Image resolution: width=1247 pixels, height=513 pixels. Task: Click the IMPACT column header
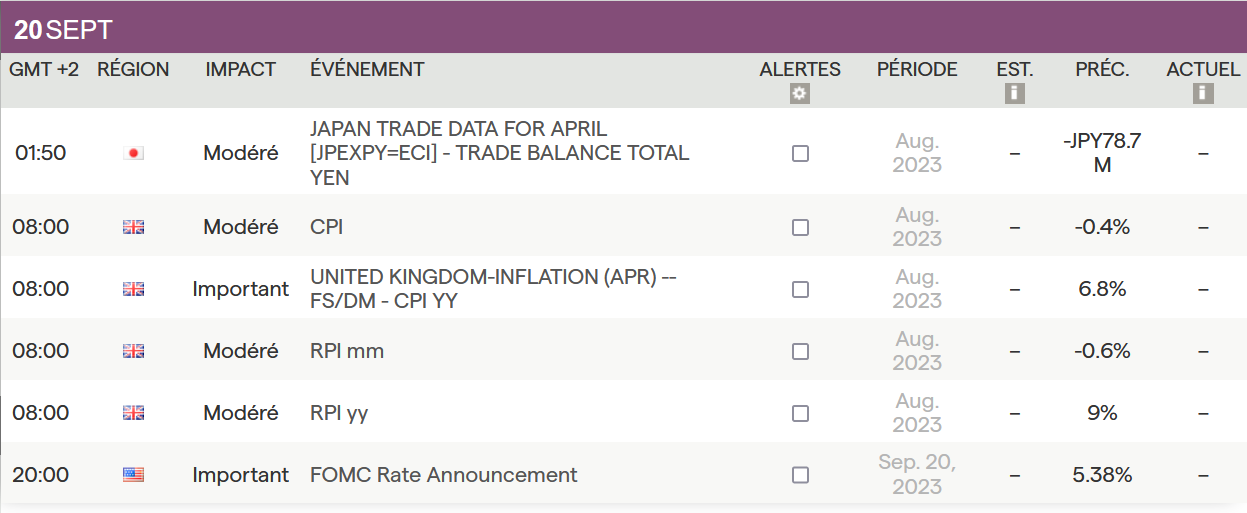240,69
